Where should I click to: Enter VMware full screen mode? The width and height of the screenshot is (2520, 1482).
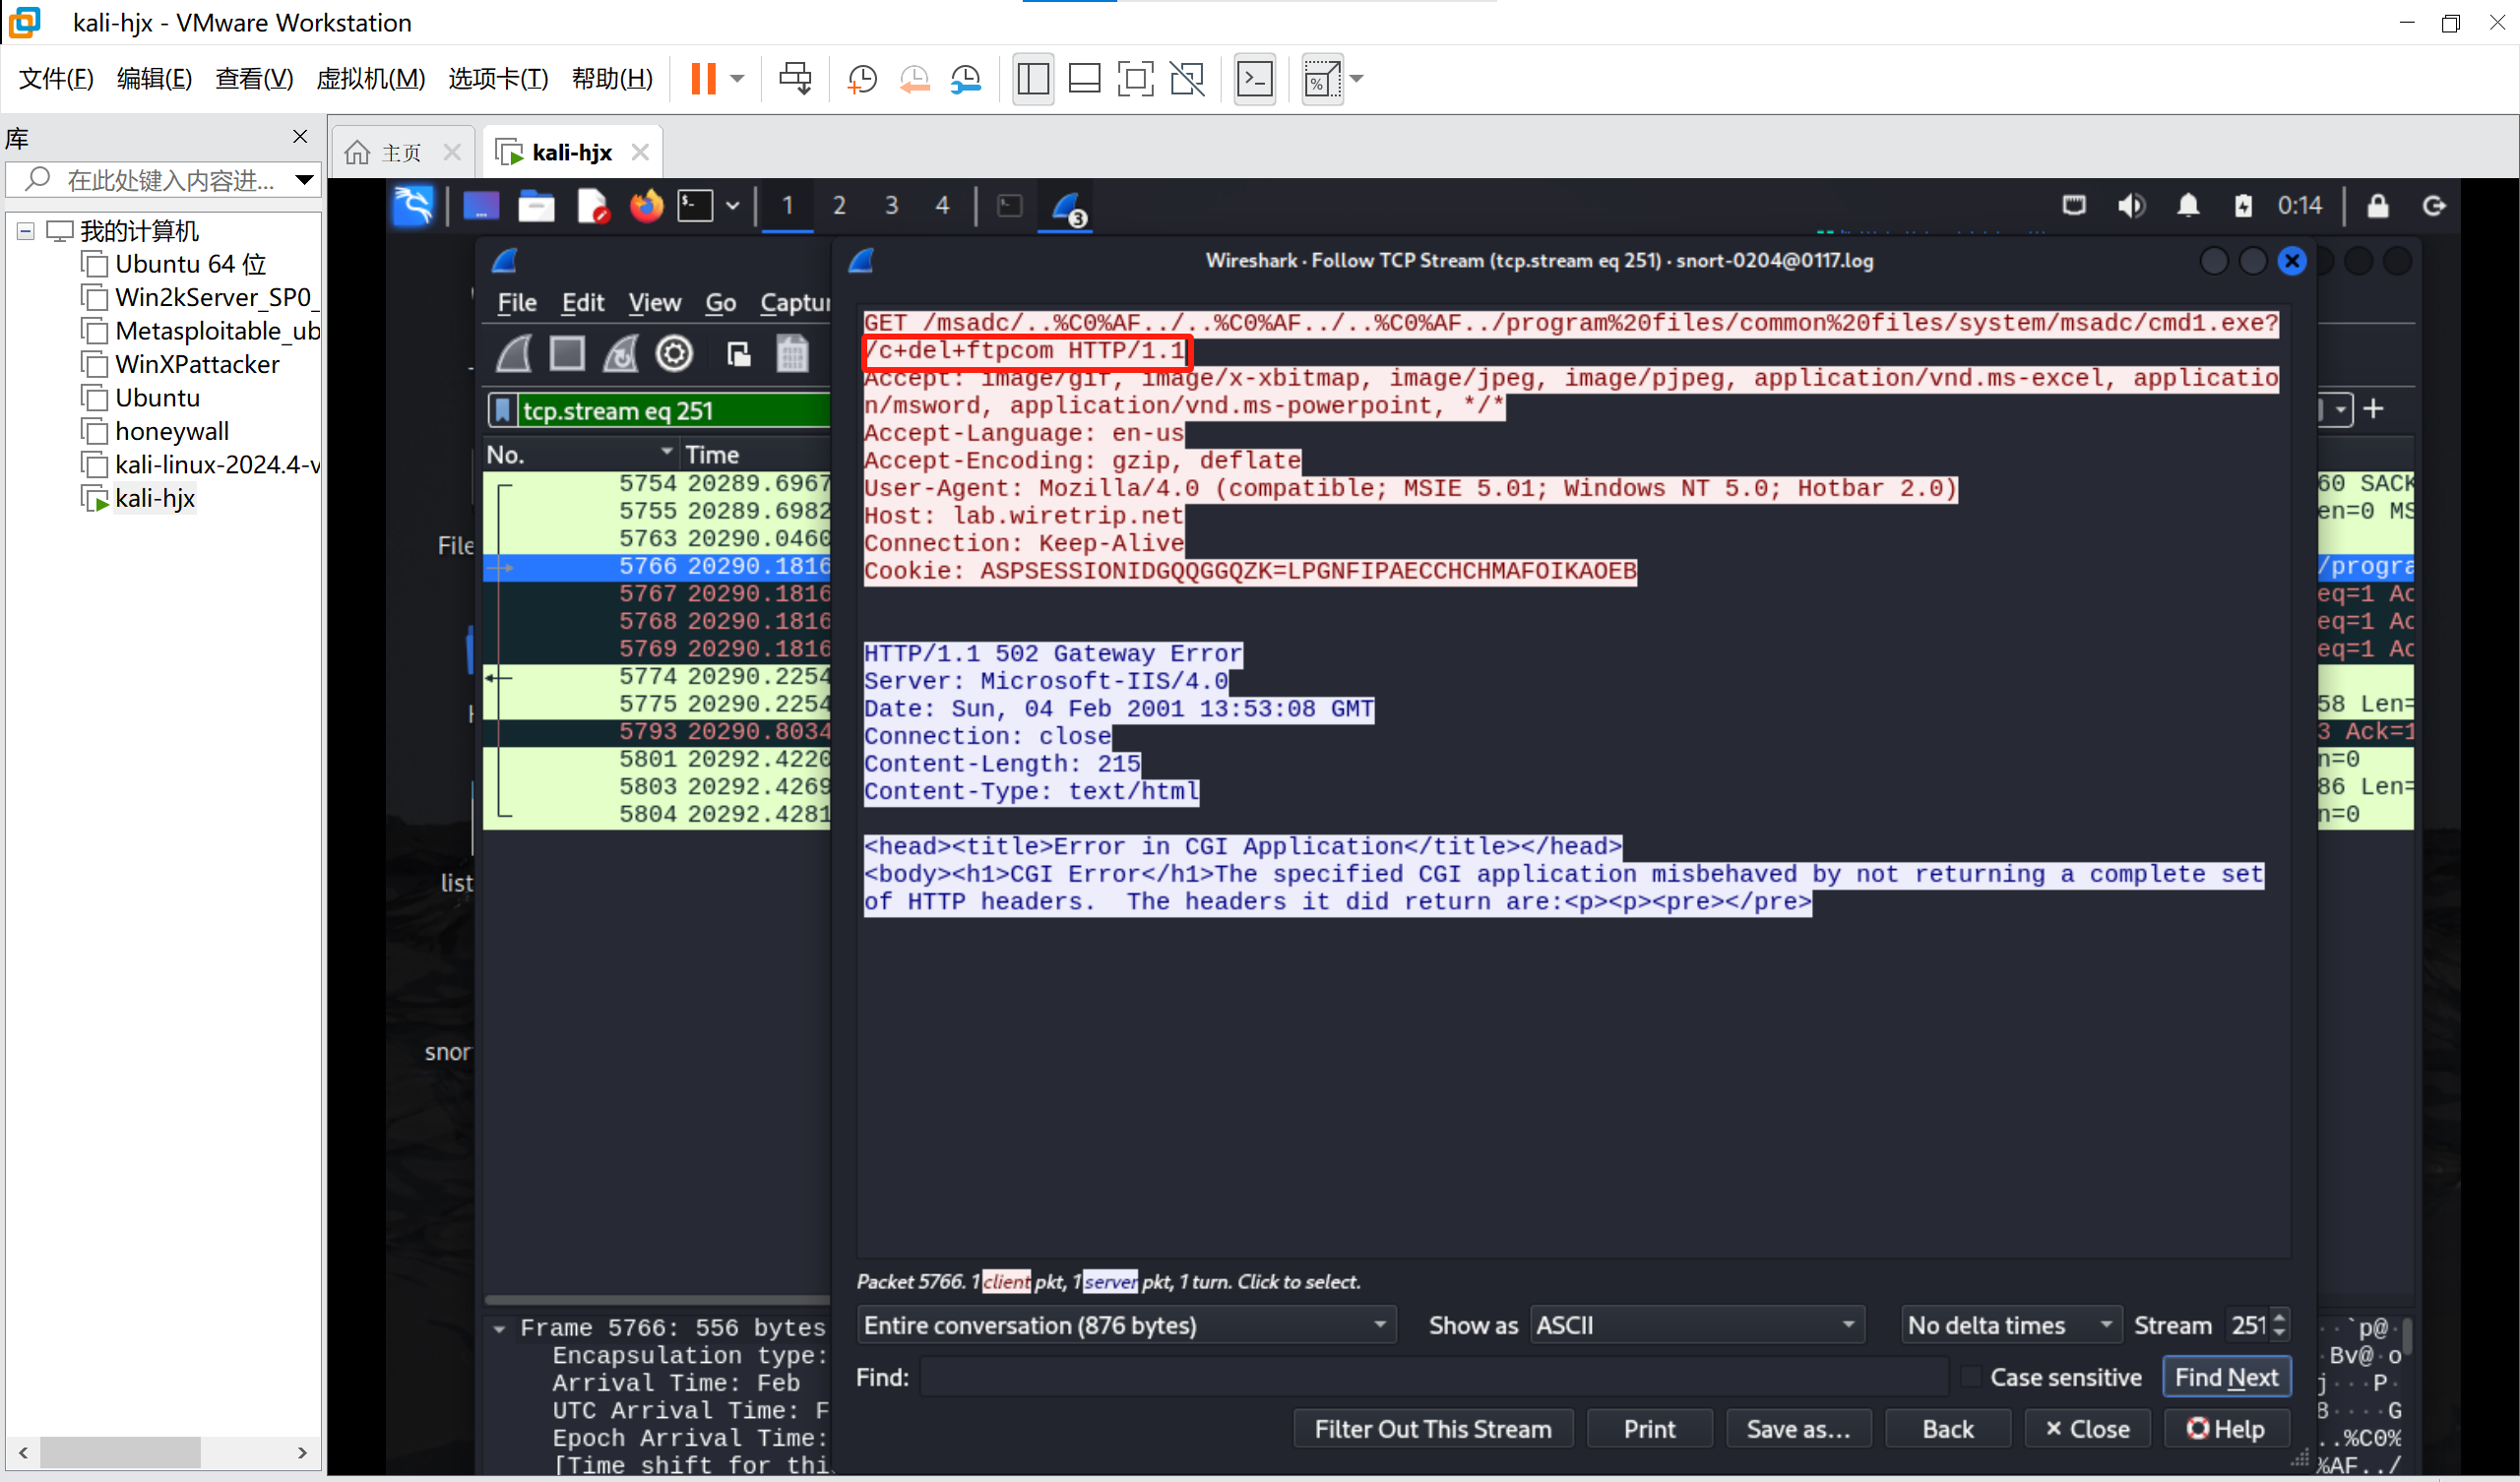[x=1135, y=79]
